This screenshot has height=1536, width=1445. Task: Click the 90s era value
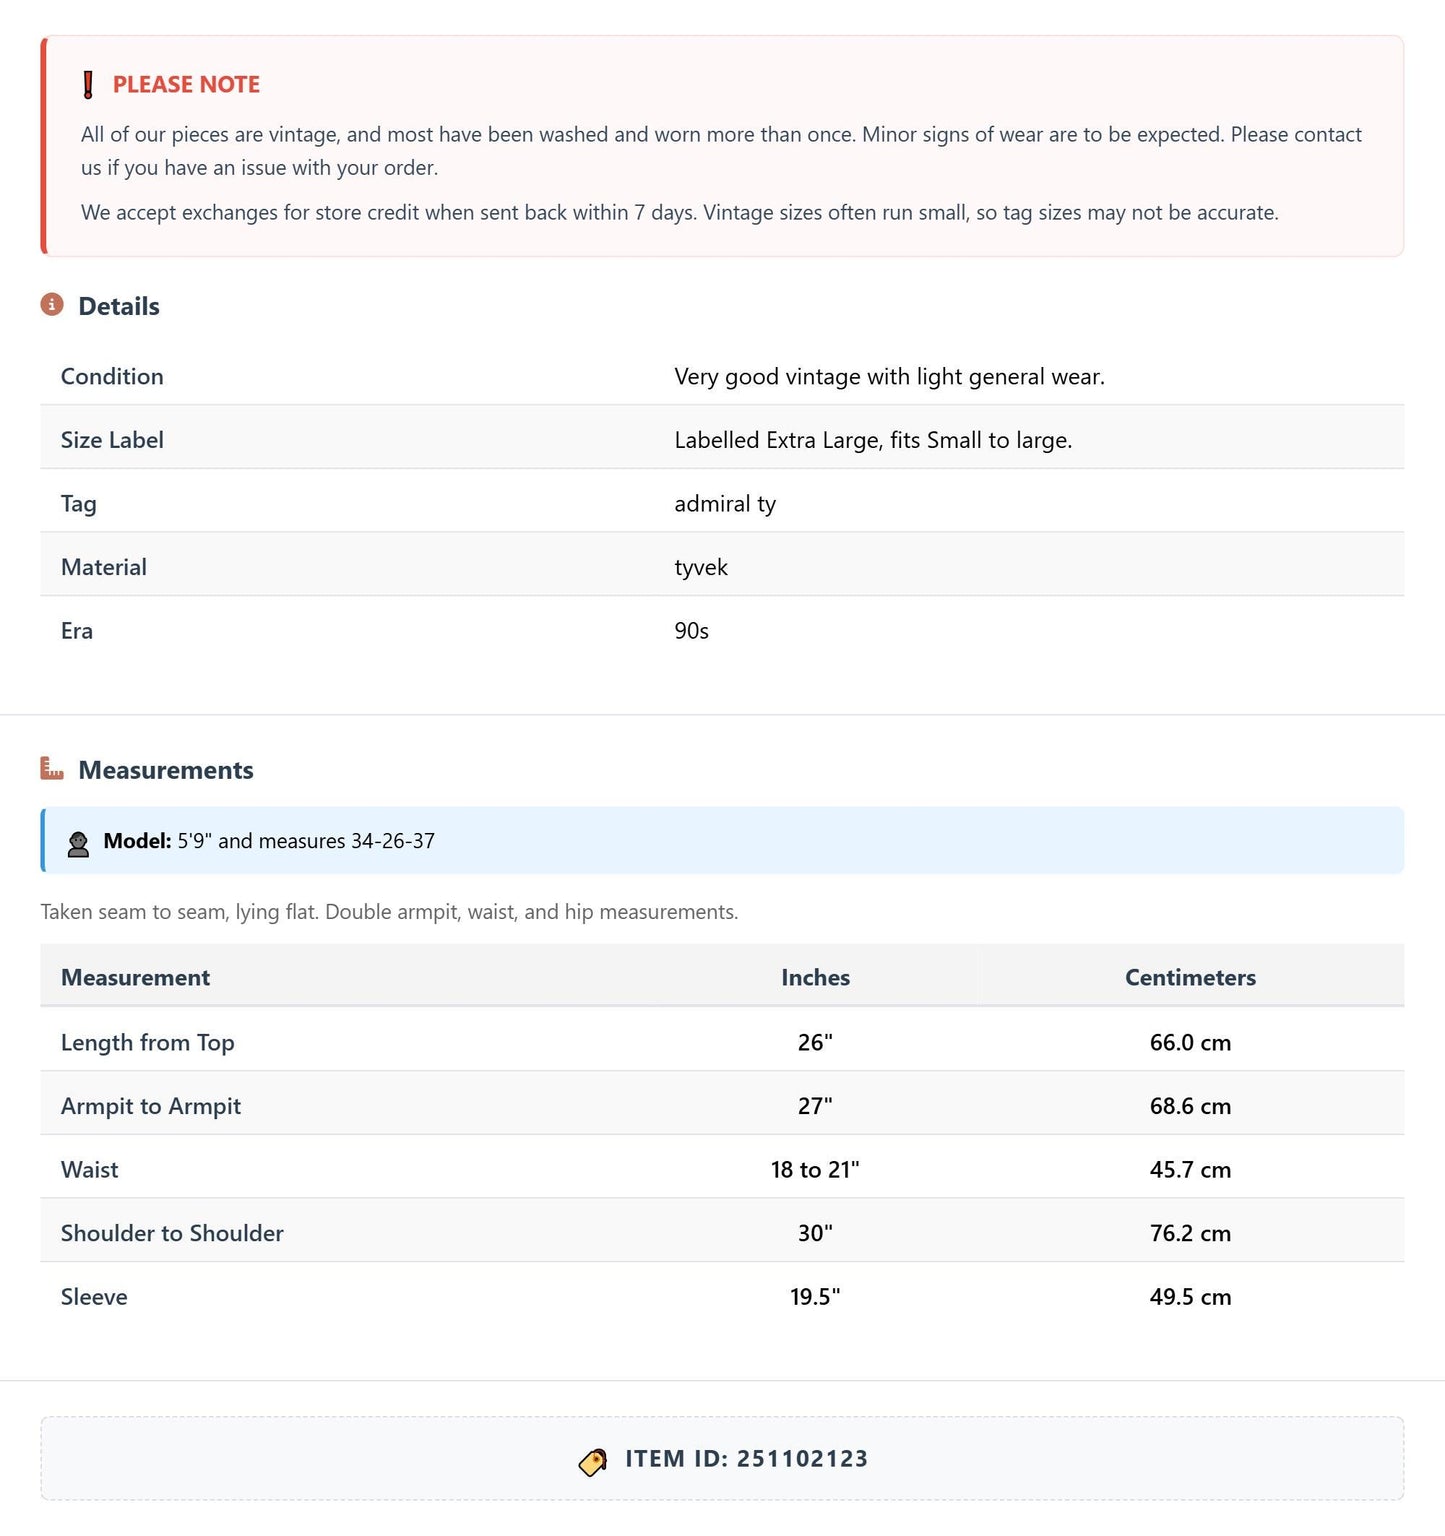click(x=691, y=631)
